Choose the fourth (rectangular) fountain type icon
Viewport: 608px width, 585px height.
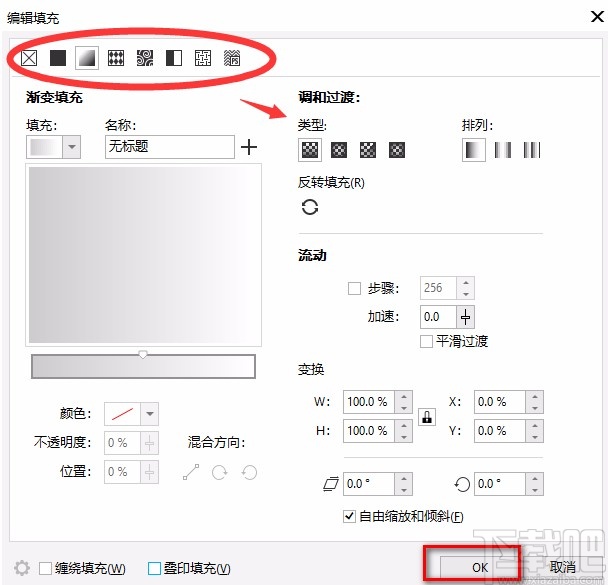pos(397,150)
